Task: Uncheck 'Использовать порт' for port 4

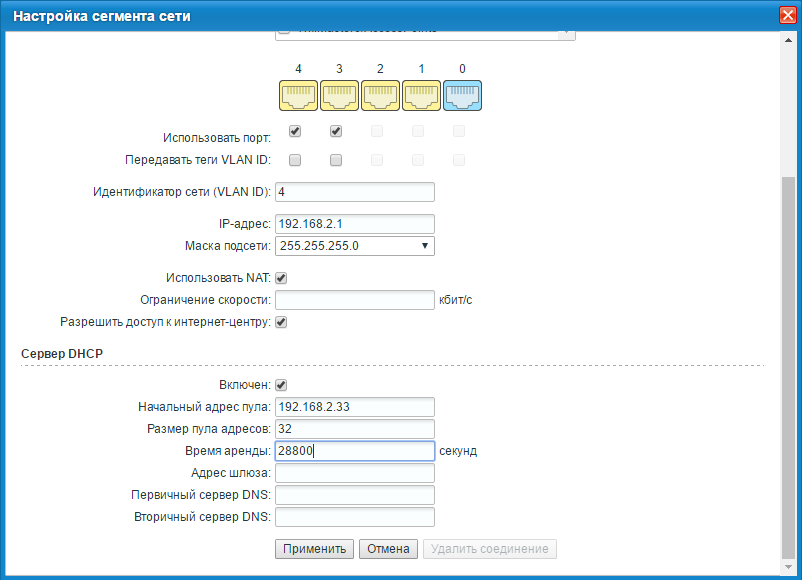Action: pyautogui.click(x=295, y=131)
